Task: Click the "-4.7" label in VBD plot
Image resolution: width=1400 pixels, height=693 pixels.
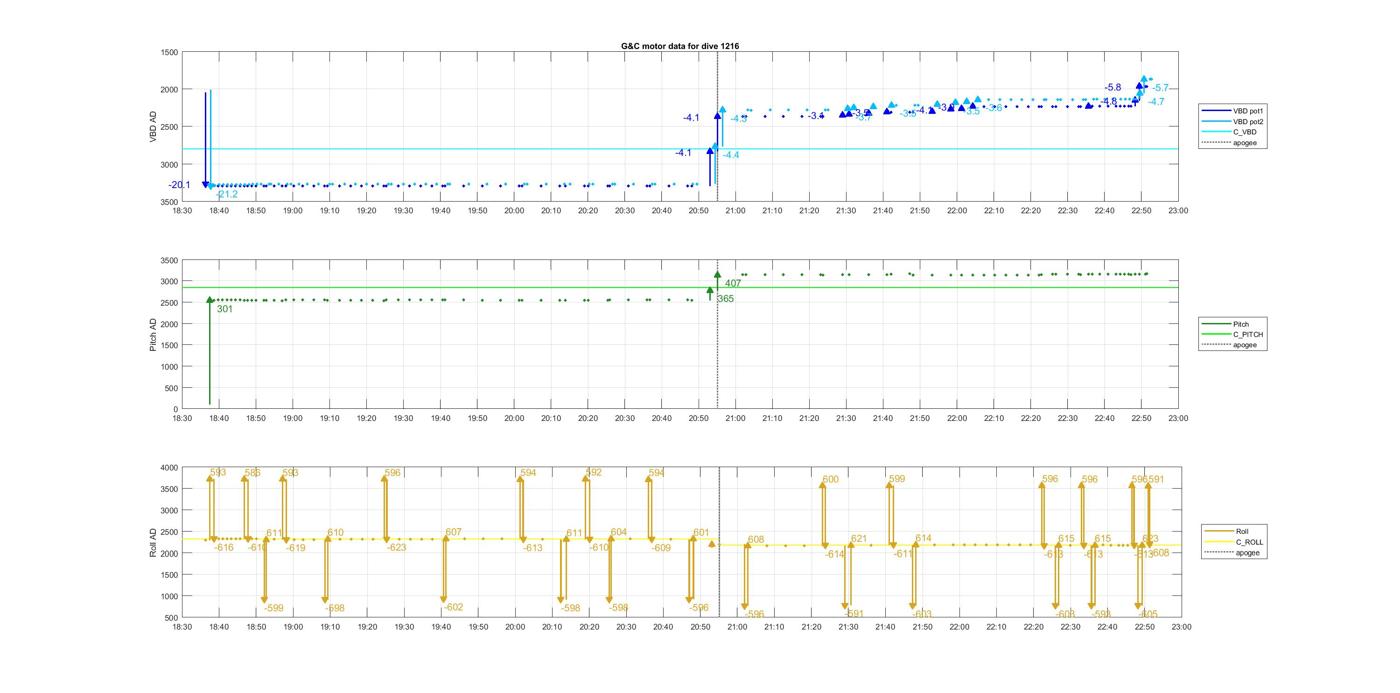Action: 1156,102
